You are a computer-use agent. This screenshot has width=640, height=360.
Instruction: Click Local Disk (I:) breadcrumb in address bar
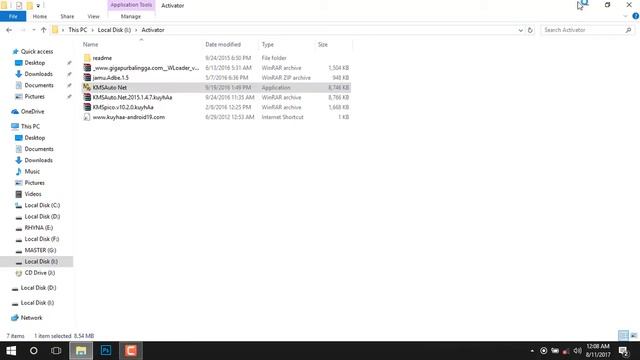tap(114, 30)
